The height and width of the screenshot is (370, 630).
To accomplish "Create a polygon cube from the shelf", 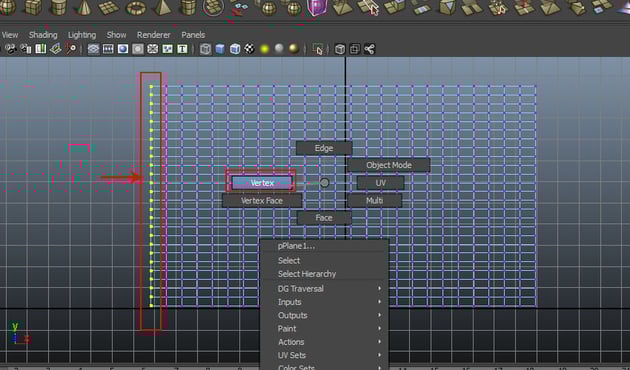I will 33,6.
